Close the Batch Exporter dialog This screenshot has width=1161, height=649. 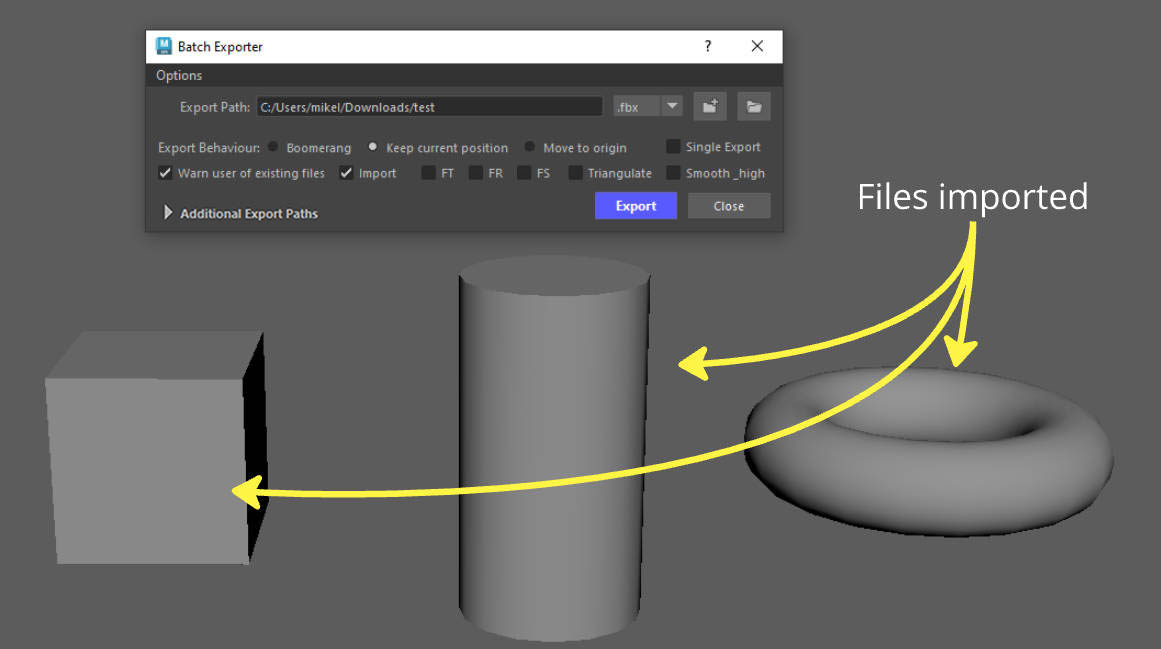click(x=757, y=46)
